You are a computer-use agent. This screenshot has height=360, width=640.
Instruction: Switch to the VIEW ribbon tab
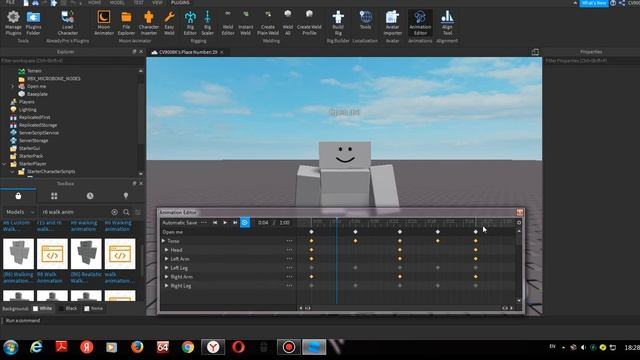pos(157,2)
